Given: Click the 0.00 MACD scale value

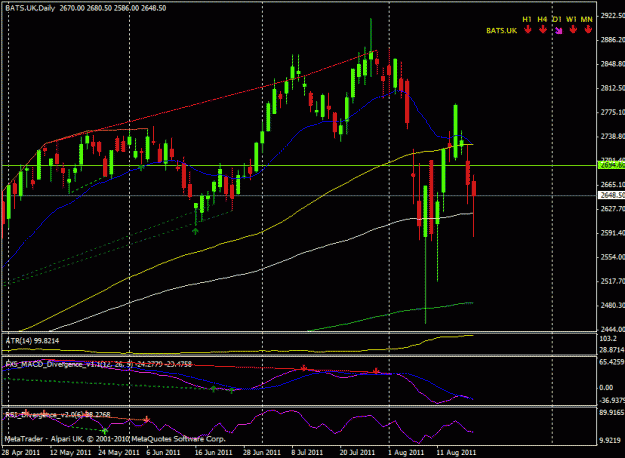Looking at the screenshot, I should tap(606, 387).
